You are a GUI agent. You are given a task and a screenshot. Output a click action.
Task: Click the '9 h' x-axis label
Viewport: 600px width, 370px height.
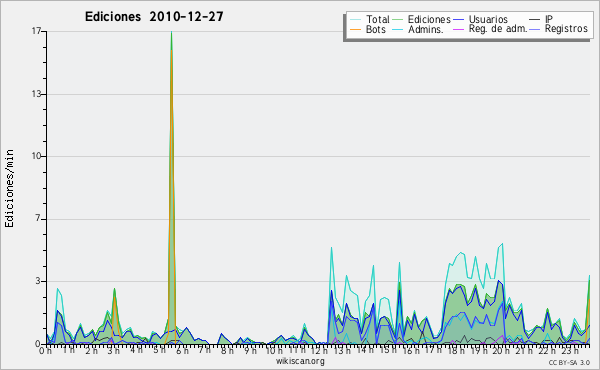coord(250,350)
